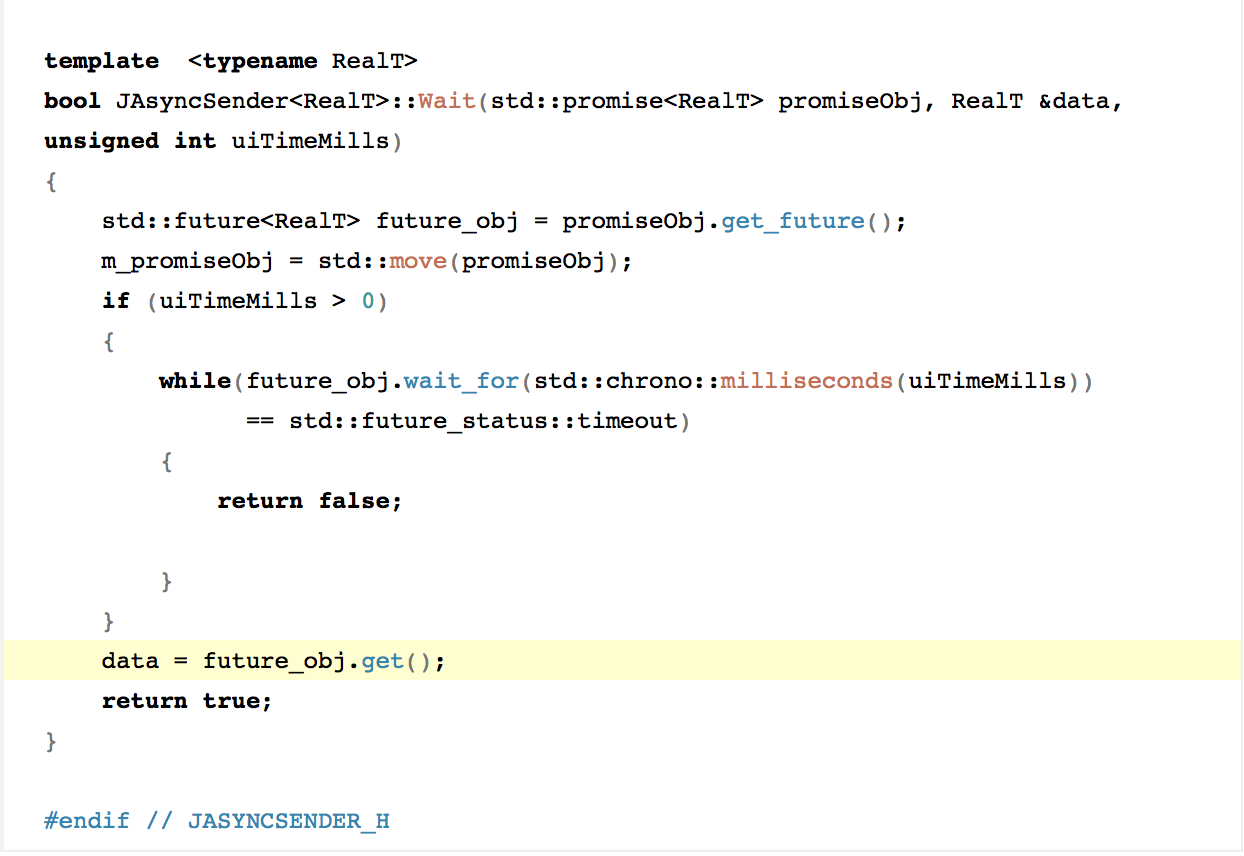
Task: Click 'move' in the std::move call
Action: click(x=419, y=261)
